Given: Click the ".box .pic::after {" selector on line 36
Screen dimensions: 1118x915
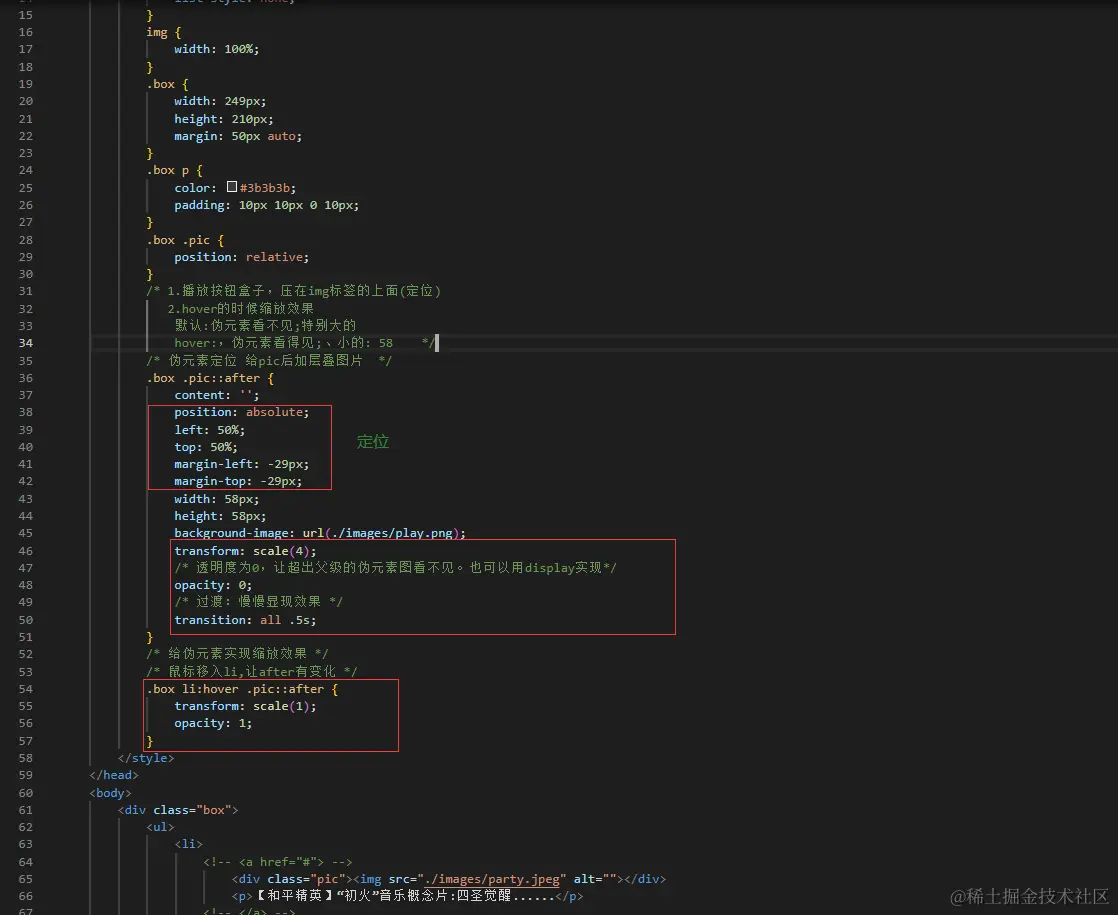Looking at the screenshot, I should (210, 378).
